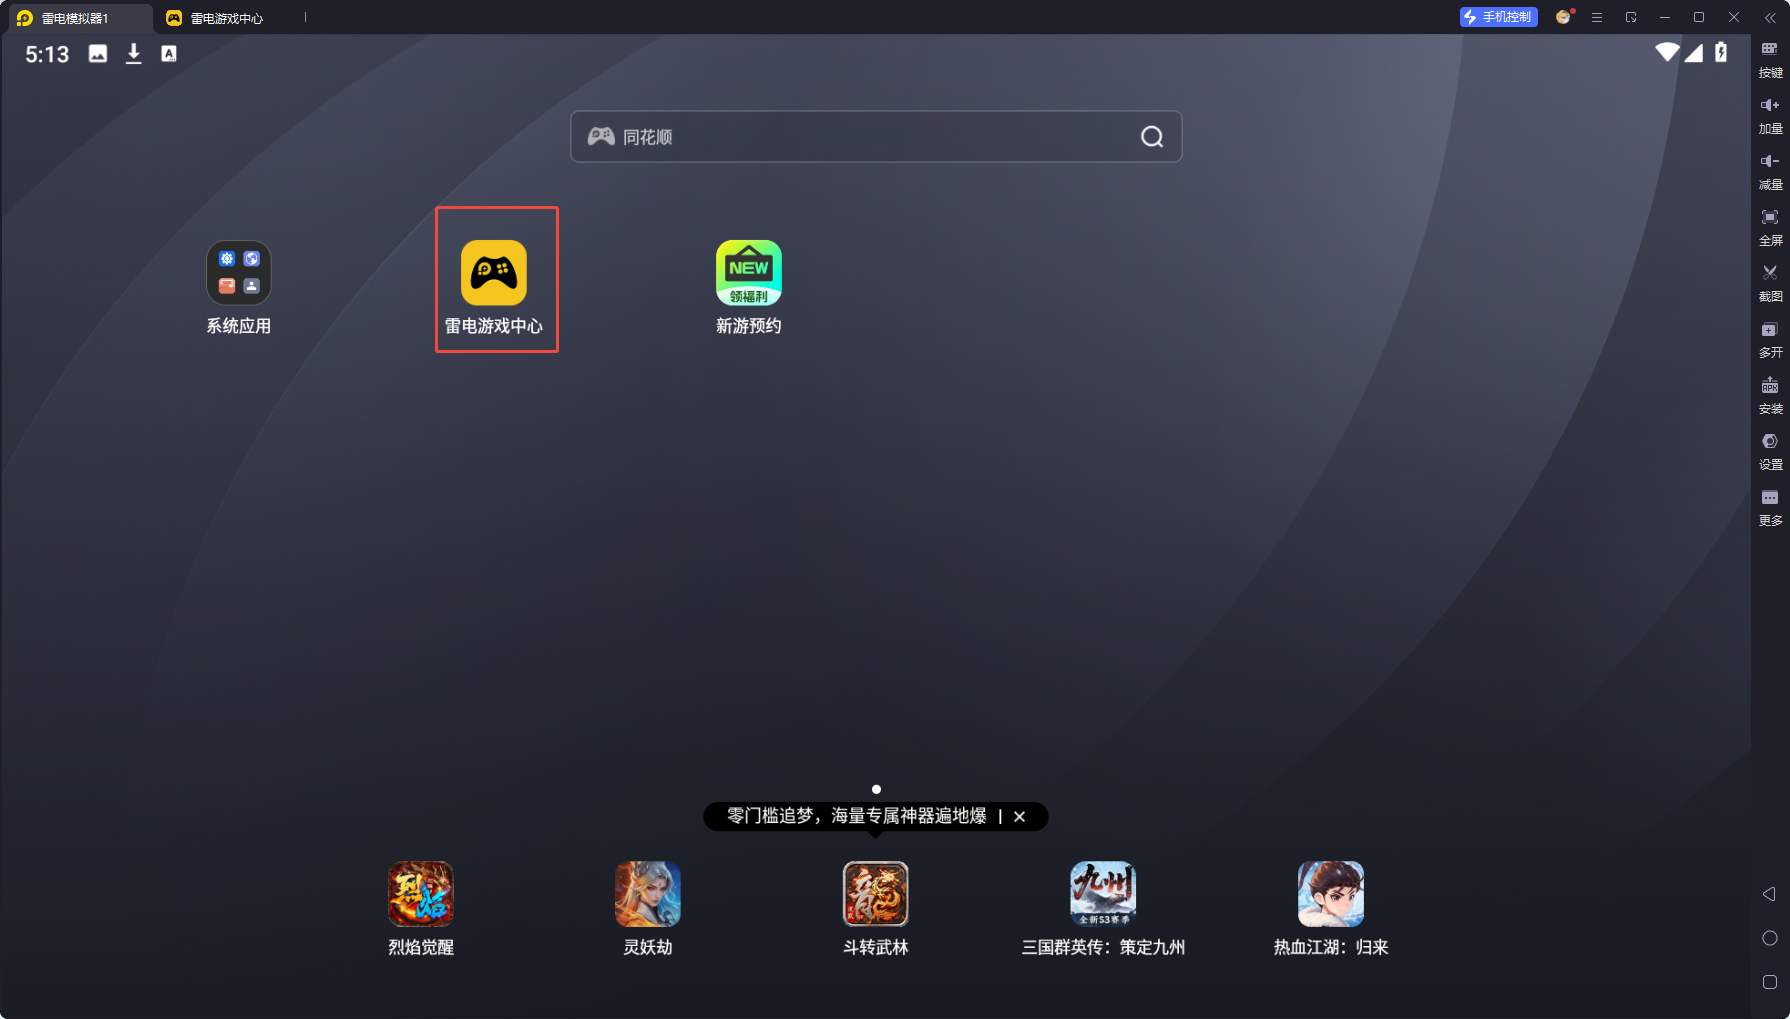The image size is (1790, 1019).
Task: Show 更多 sidebar tools
Action: point(1770,508)
